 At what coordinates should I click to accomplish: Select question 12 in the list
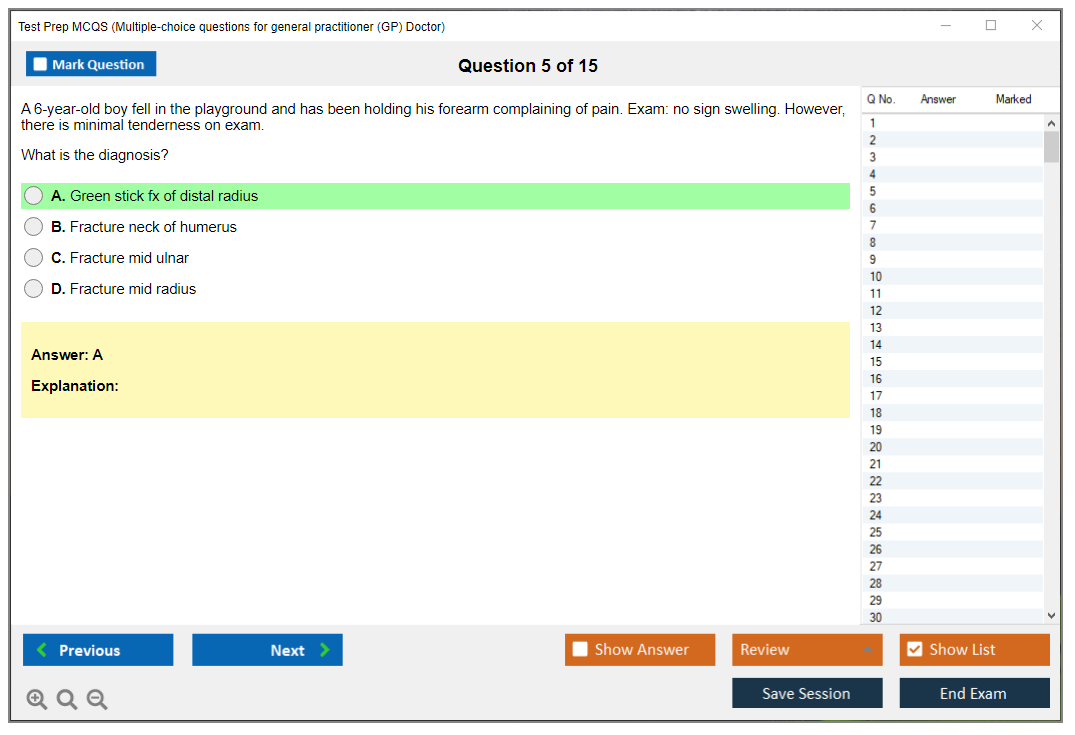coord(876,311)
